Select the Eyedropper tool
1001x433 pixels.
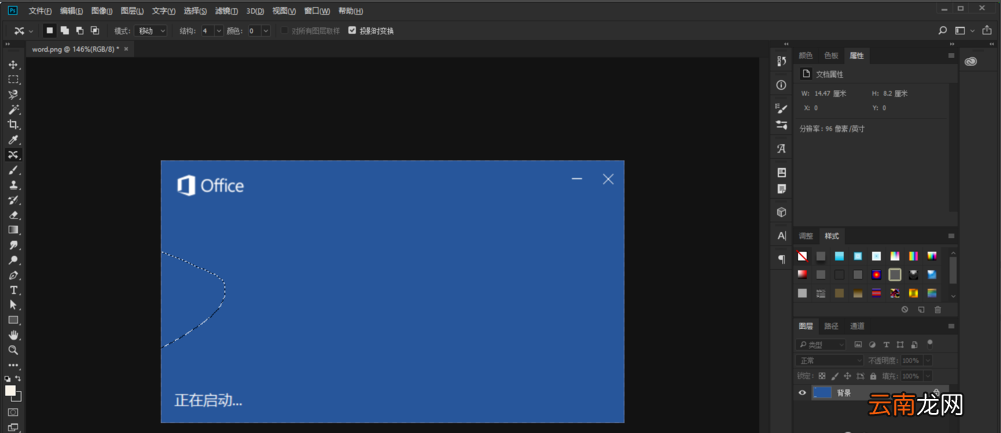click(x=13, y=140)
